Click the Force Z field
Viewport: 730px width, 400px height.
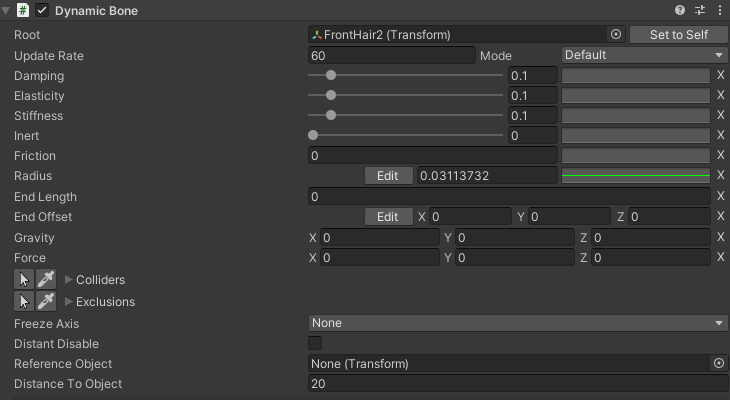651,258
